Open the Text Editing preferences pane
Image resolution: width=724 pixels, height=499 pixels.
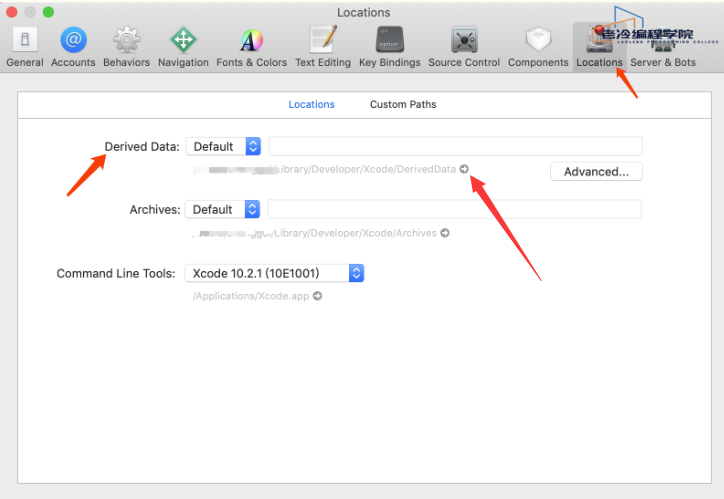tap(323, 47)
